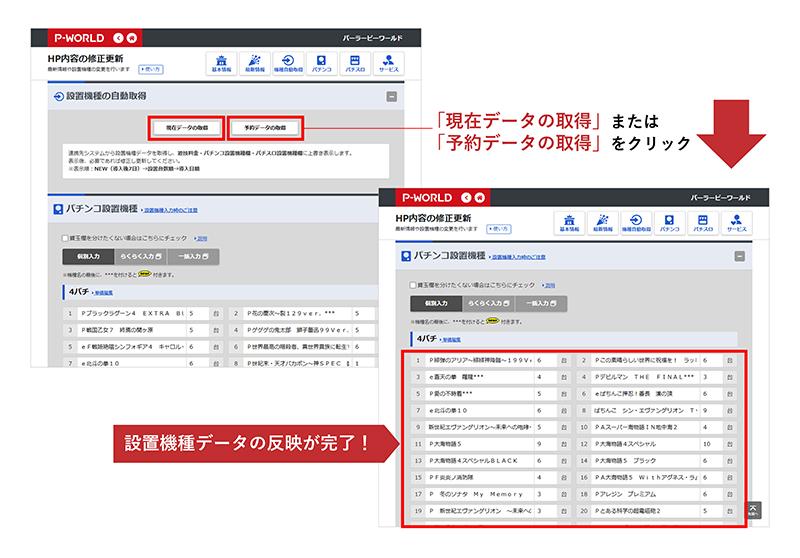The image size is (800, 558).
Task: Click パチスロ nav icon in the red-outlined results window
Action: coord(703,223)
